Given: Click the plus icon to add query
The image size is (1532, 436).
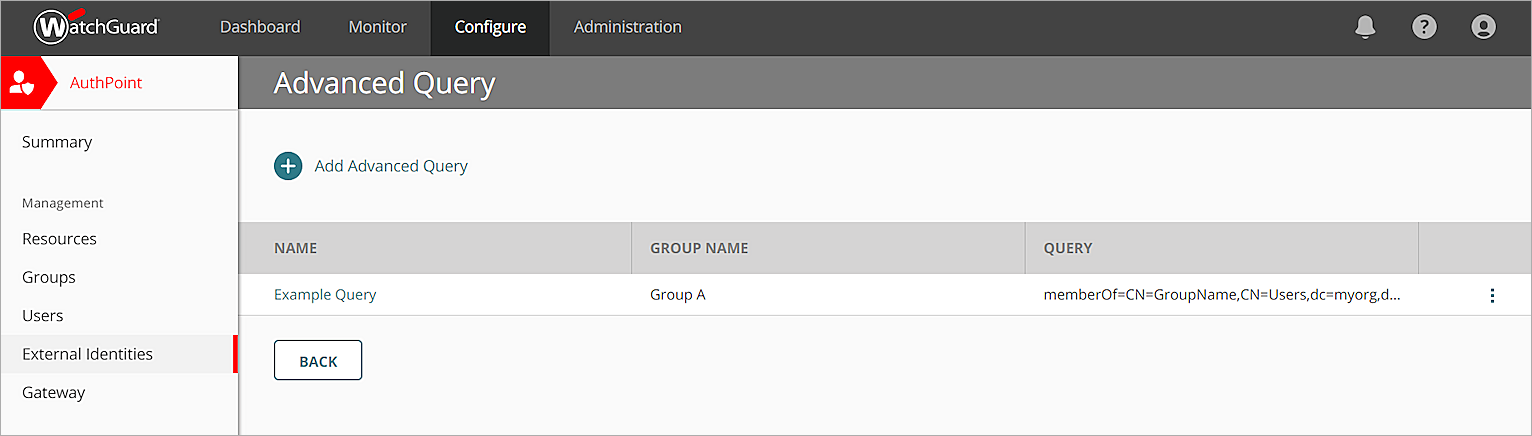Looking at the screenshot, I should click(288, 166).
